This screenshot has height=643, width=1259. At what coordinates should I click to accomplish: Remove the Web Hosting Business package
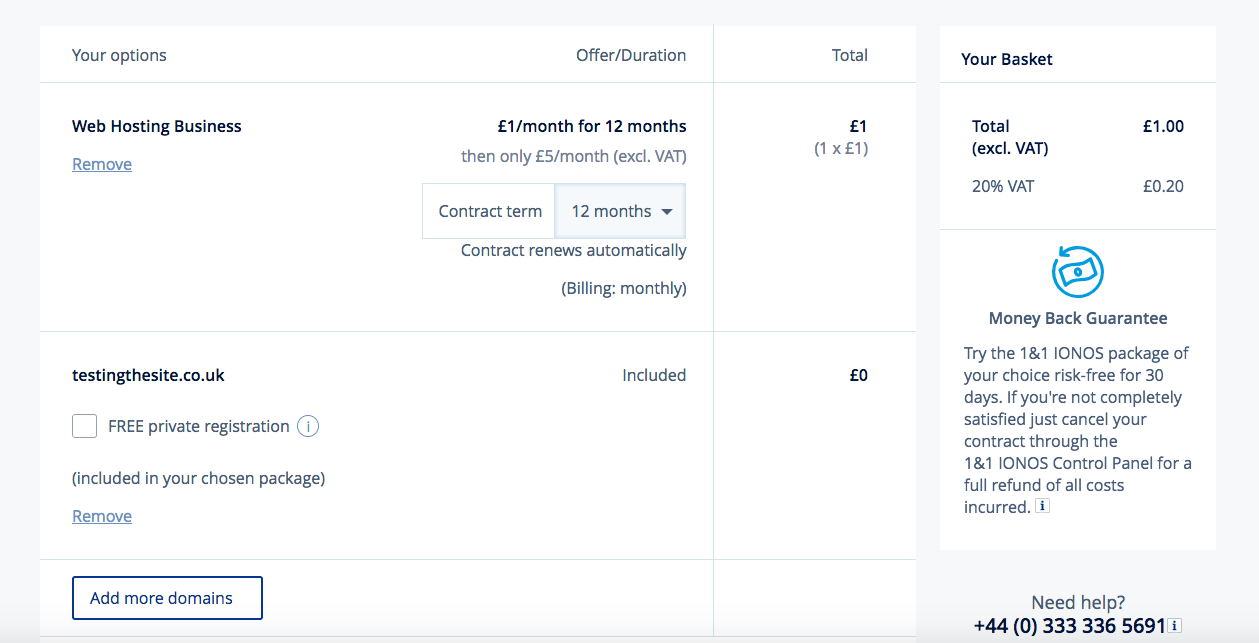101,163
